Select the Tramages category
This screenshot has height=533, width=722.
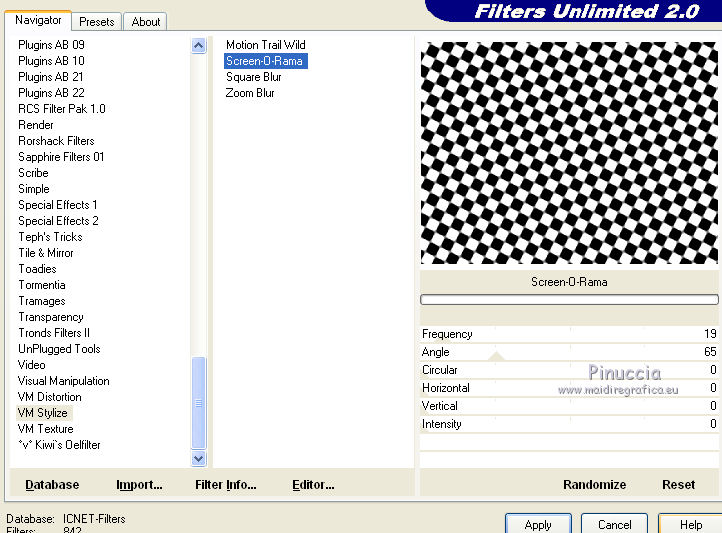42,301
